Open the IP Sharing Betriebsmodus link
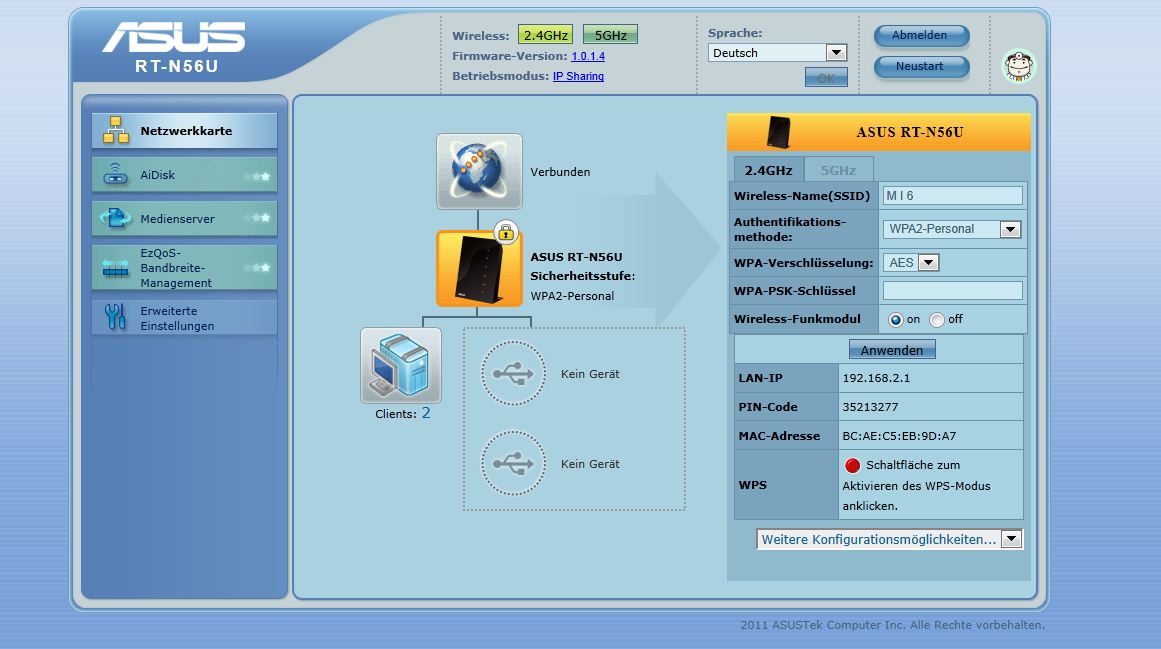This screenshot has height=649, width=1161. pyautogui.click(x=578, y=76)
